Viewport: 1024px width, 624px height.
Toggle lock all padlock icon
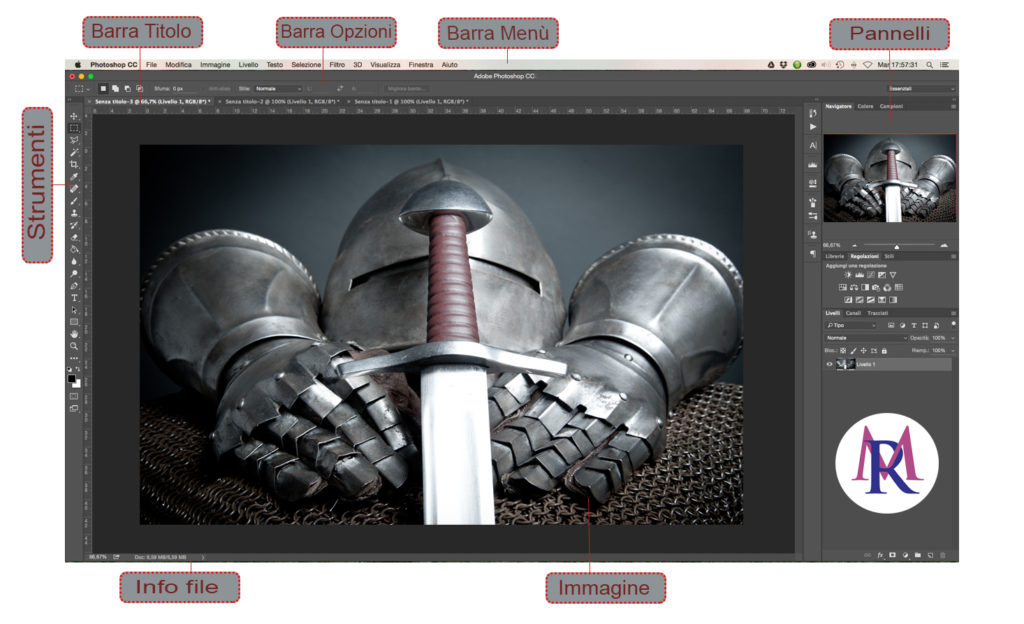[884, 351]
